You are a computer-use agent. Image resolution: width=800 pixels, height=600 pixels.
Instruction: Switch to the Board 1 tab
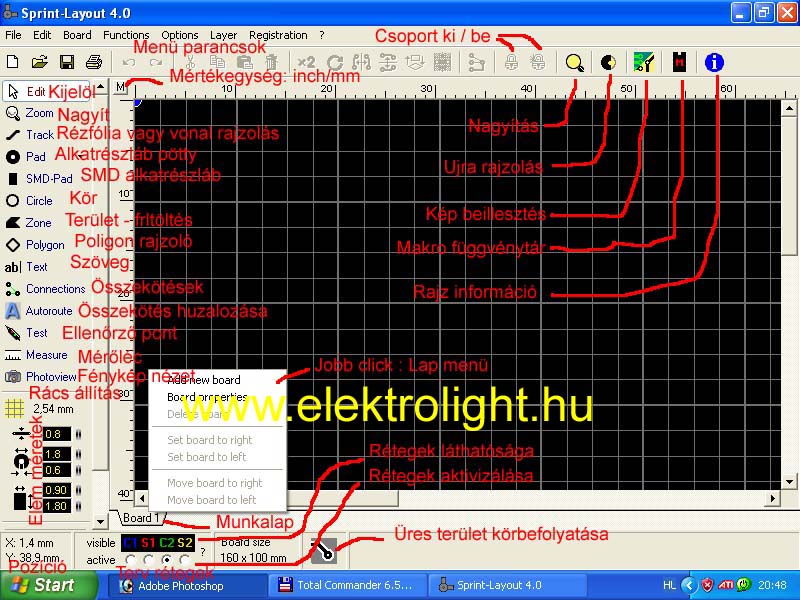(x=140, y=518)
